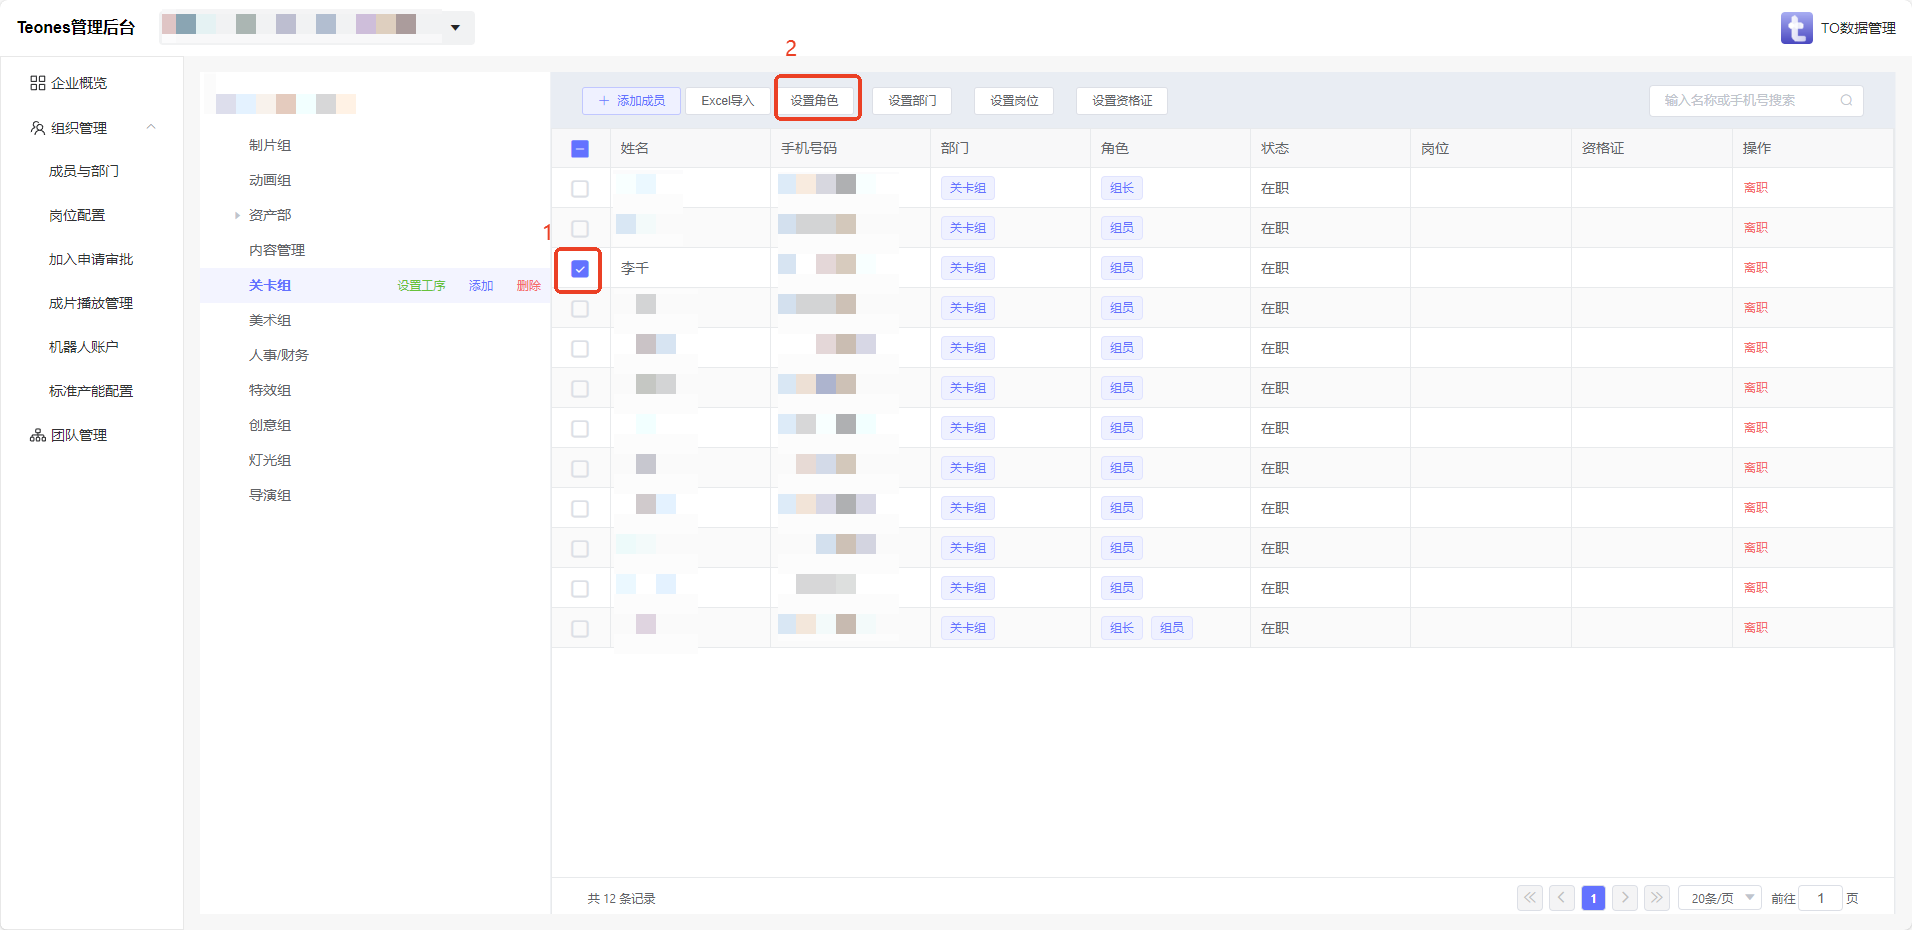The height and width of the screenshot is (930, 1912).
Task: Collapse the 组织管理 menu section
Action: click(151, 127)
